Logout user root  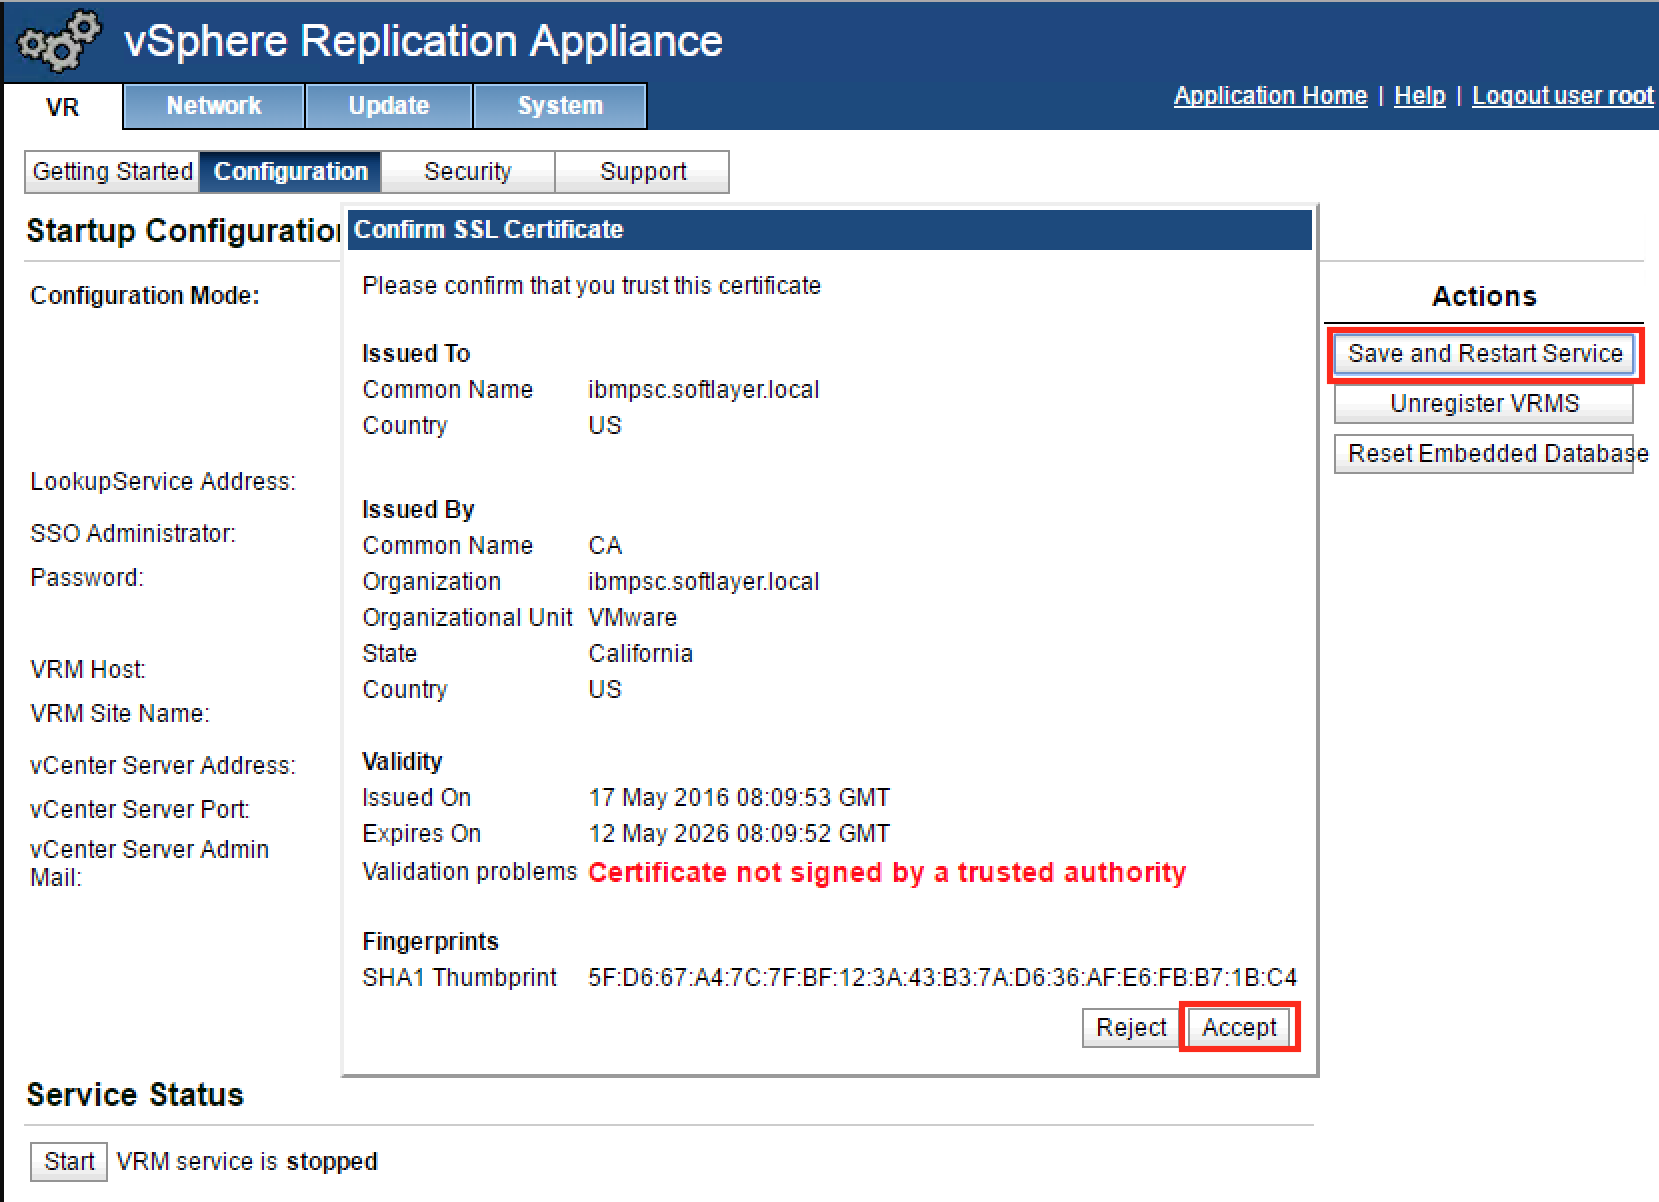pos(1562,95)
